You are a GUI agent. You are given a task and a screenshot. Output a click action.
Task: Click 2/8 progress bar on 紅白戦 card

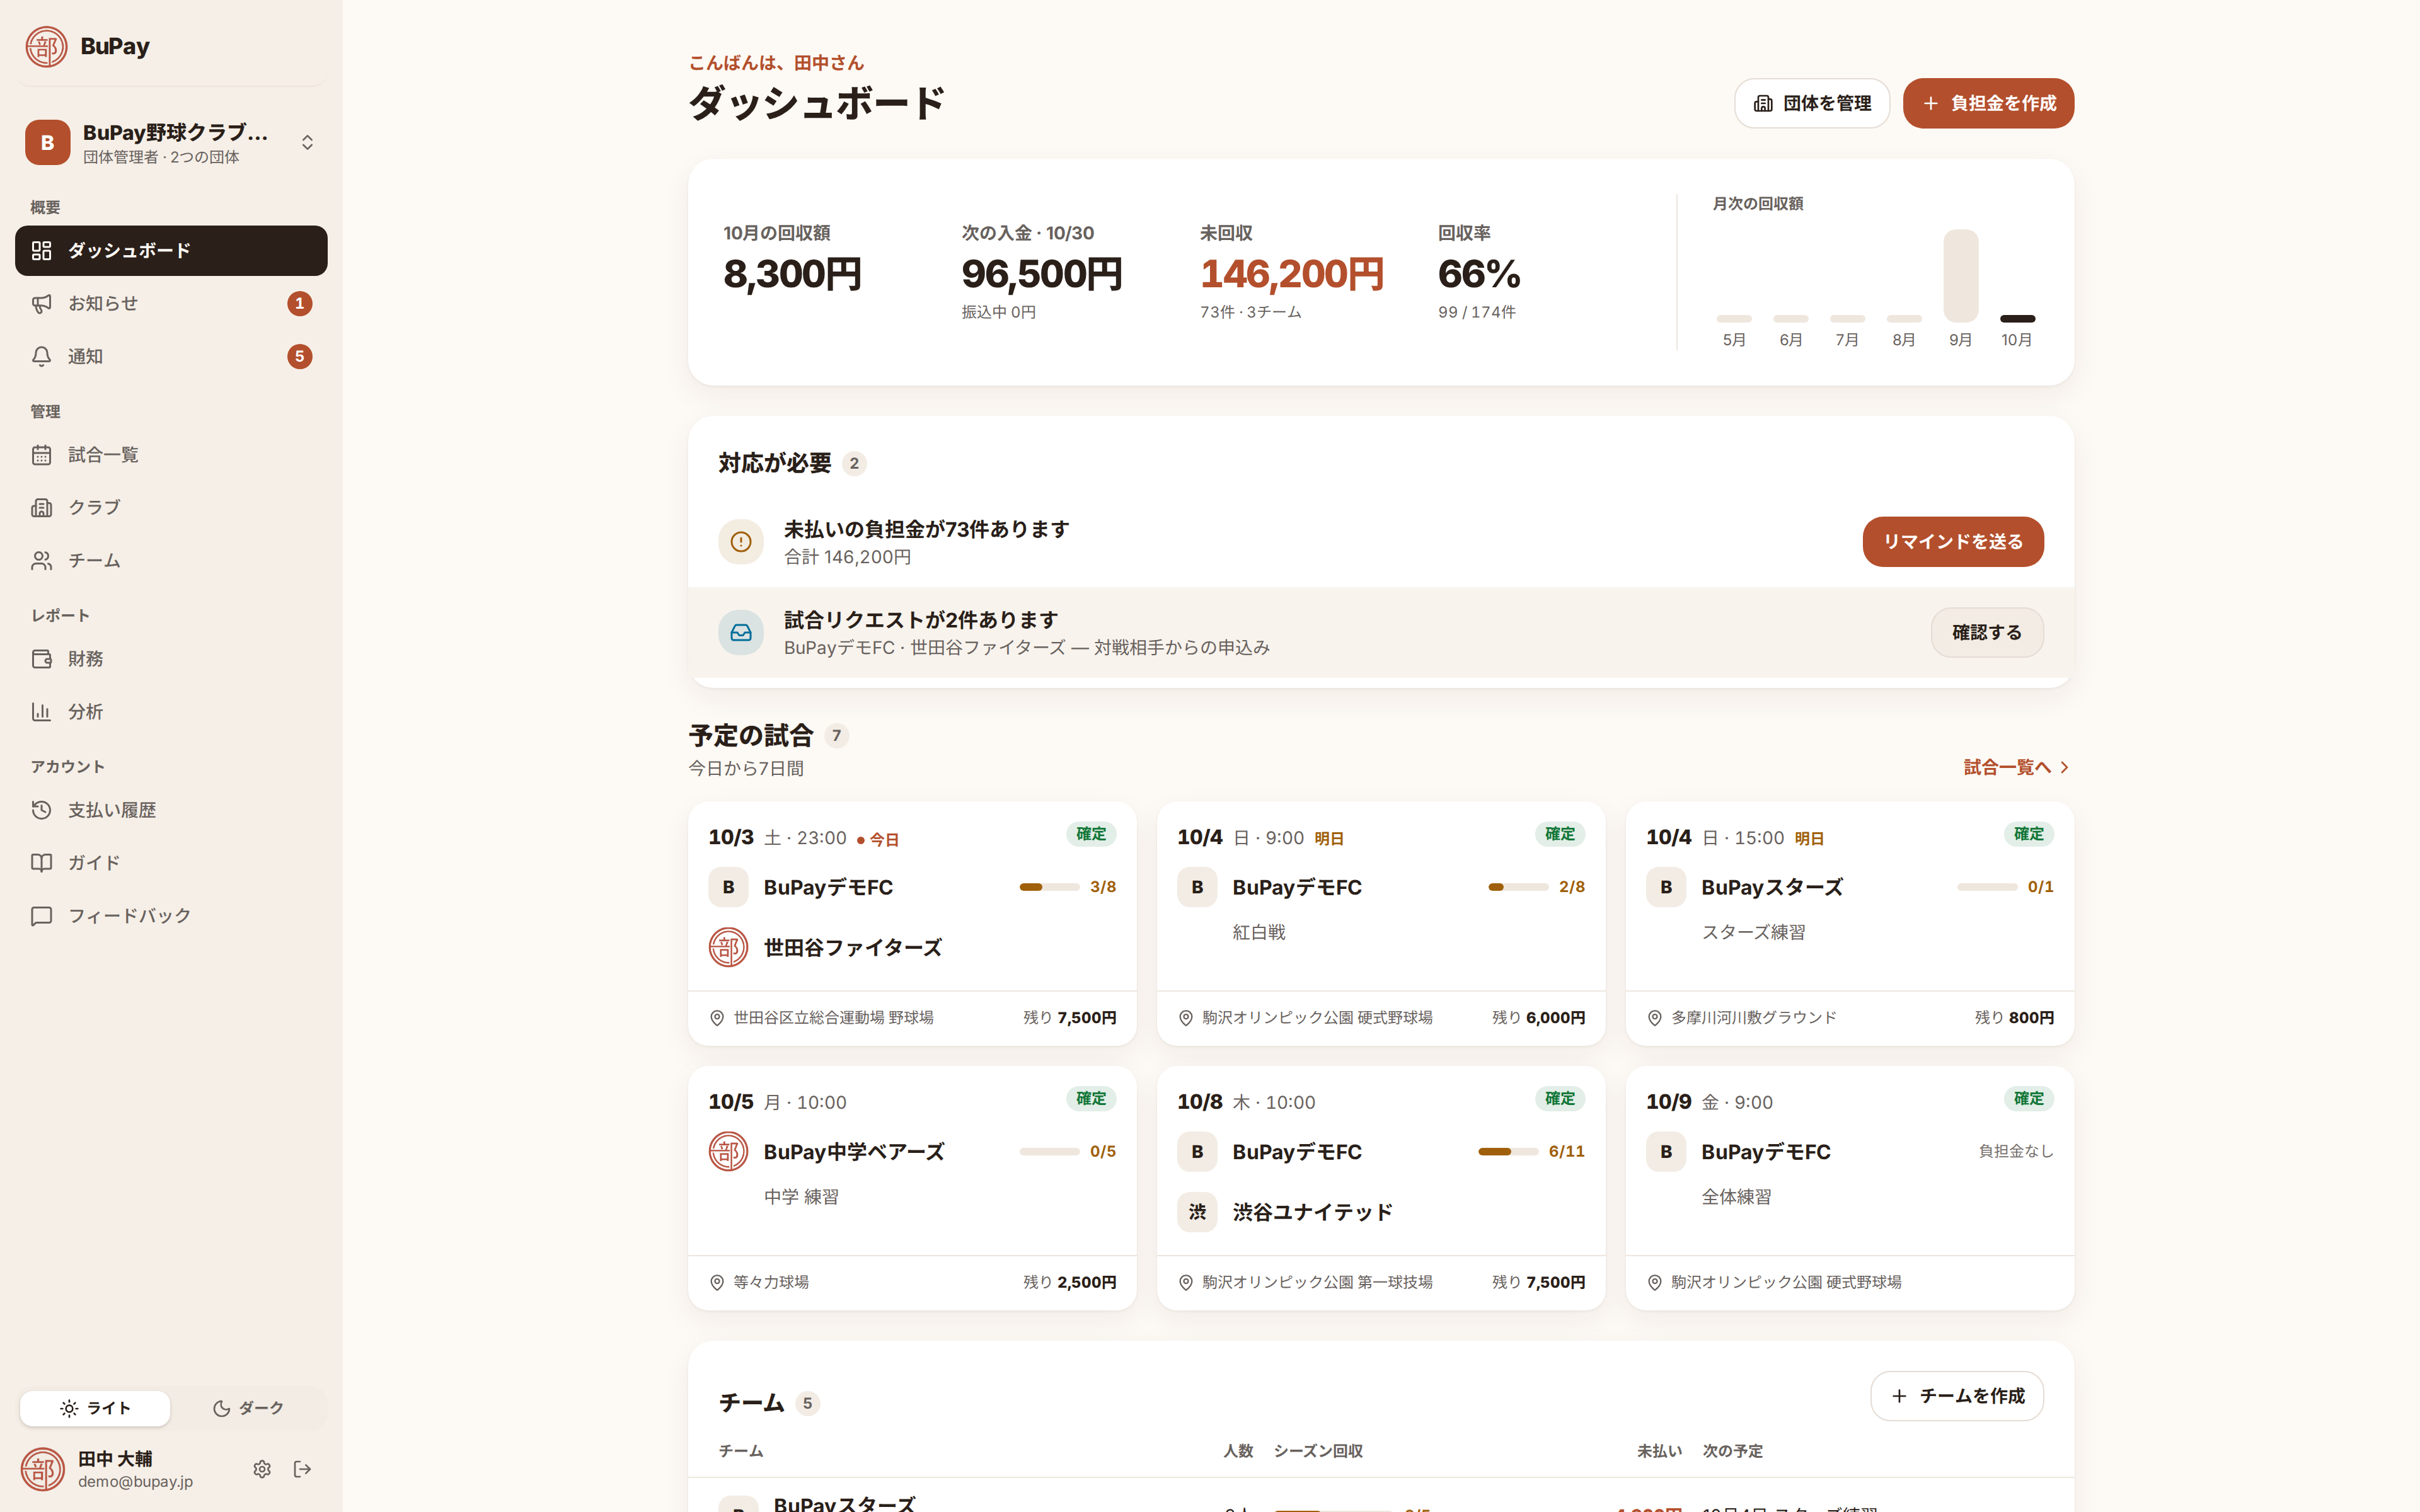(1517, 887)
